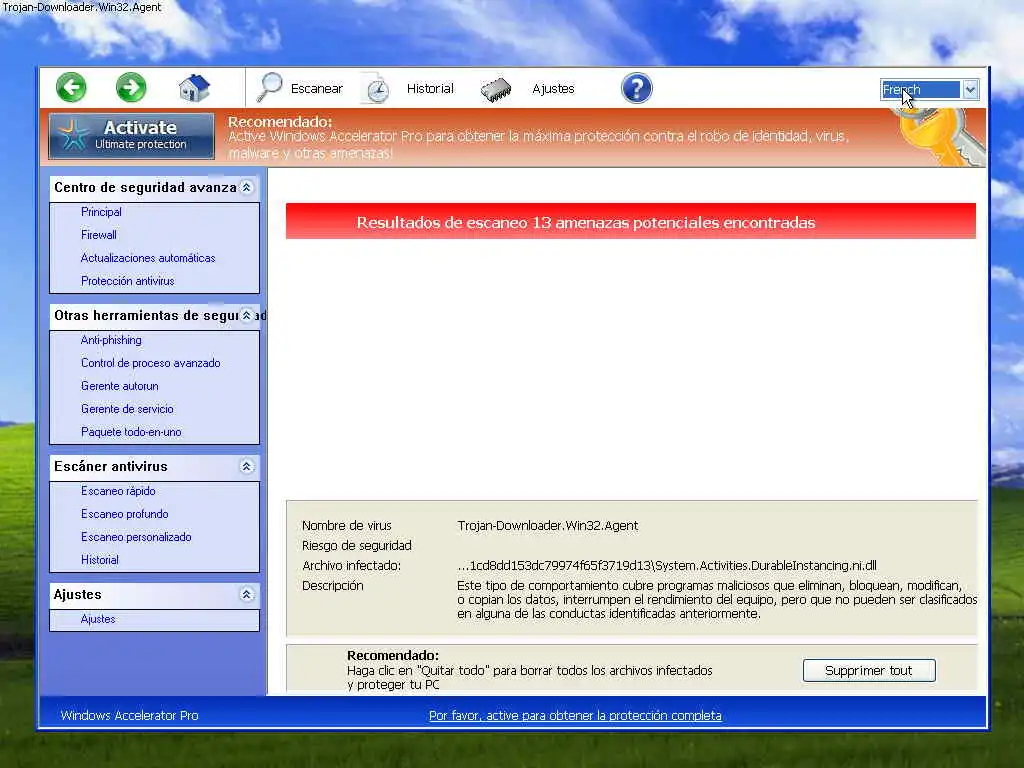Collapse the Ajustes sidebar section
Image resolution: width=1024 pixels, height=768 pixels.
(246, 594)
